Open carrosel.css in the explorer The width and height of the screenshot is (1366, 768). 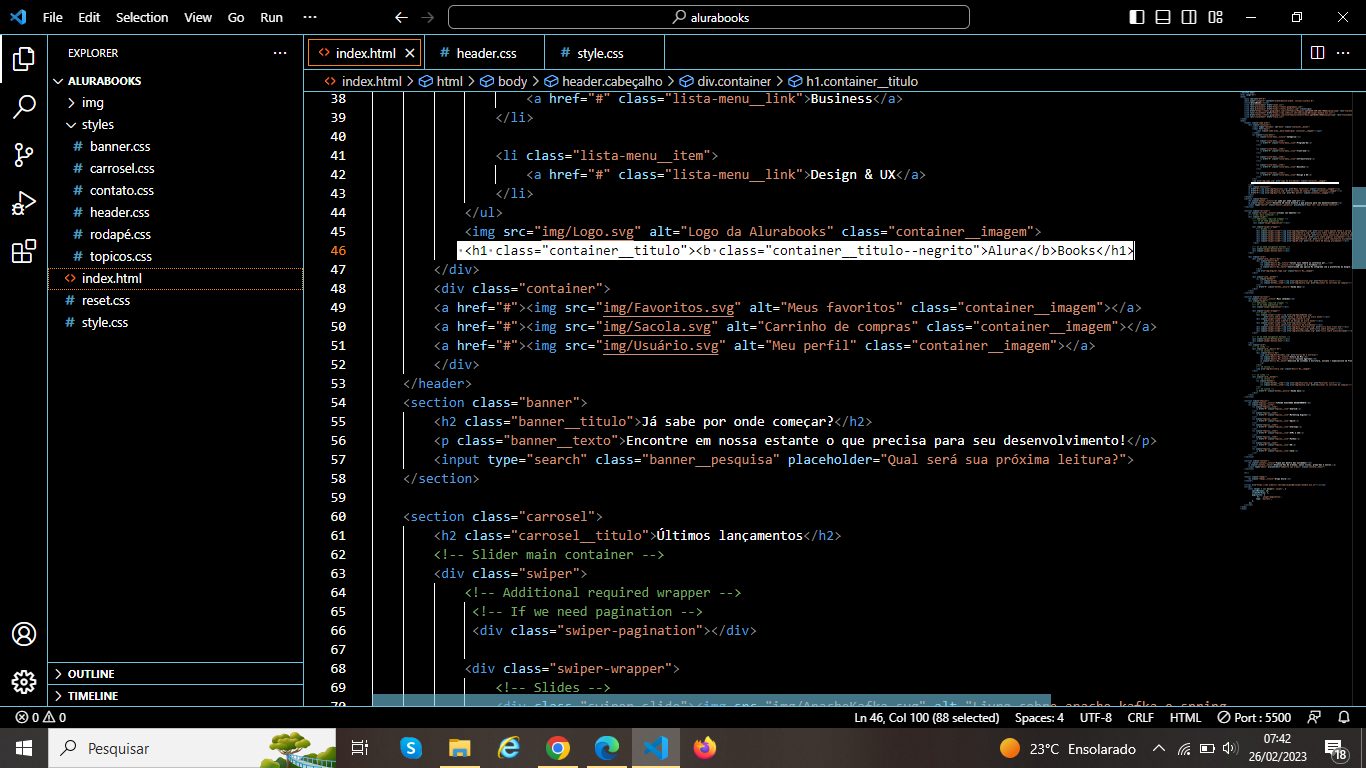[175, 169]
